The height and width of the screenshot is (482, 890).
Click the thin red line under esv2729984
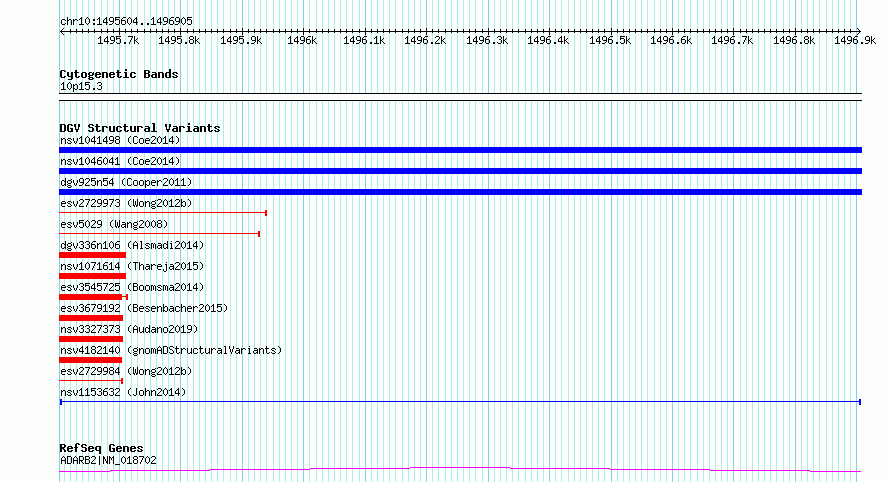click(x=91, y=381)
